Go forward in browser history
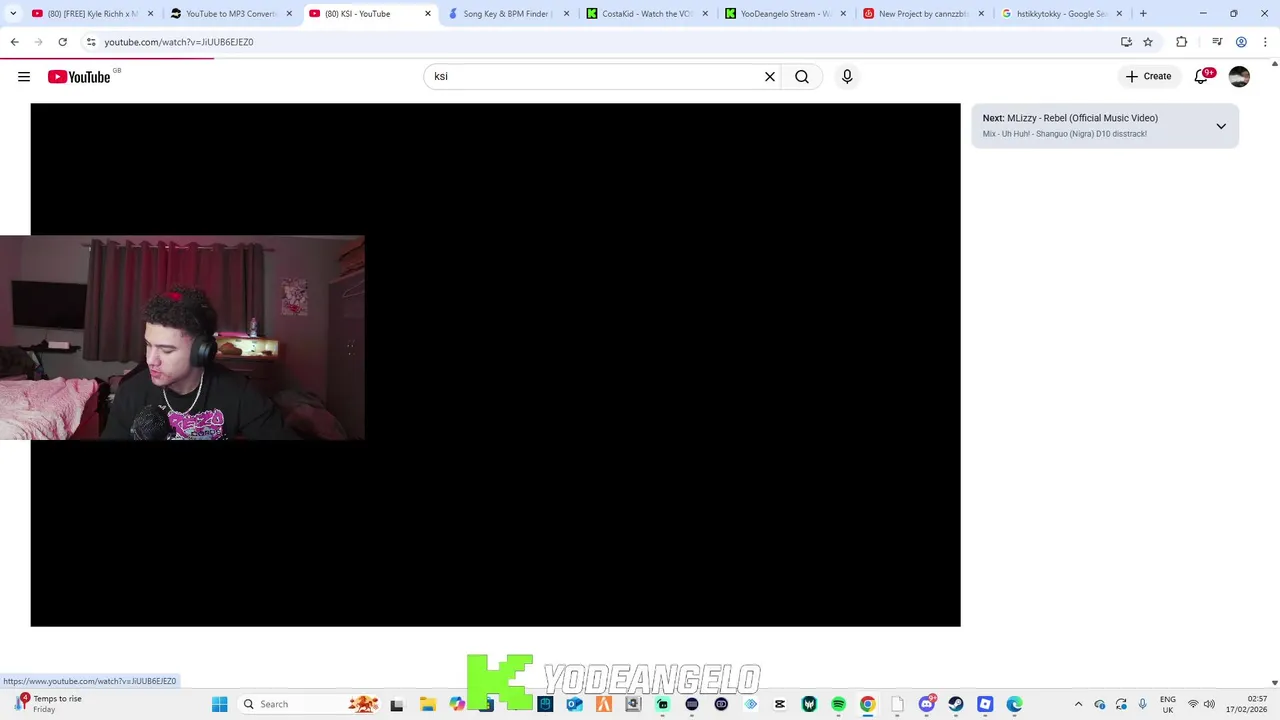 pyautogui.click(x=38, y=42)
